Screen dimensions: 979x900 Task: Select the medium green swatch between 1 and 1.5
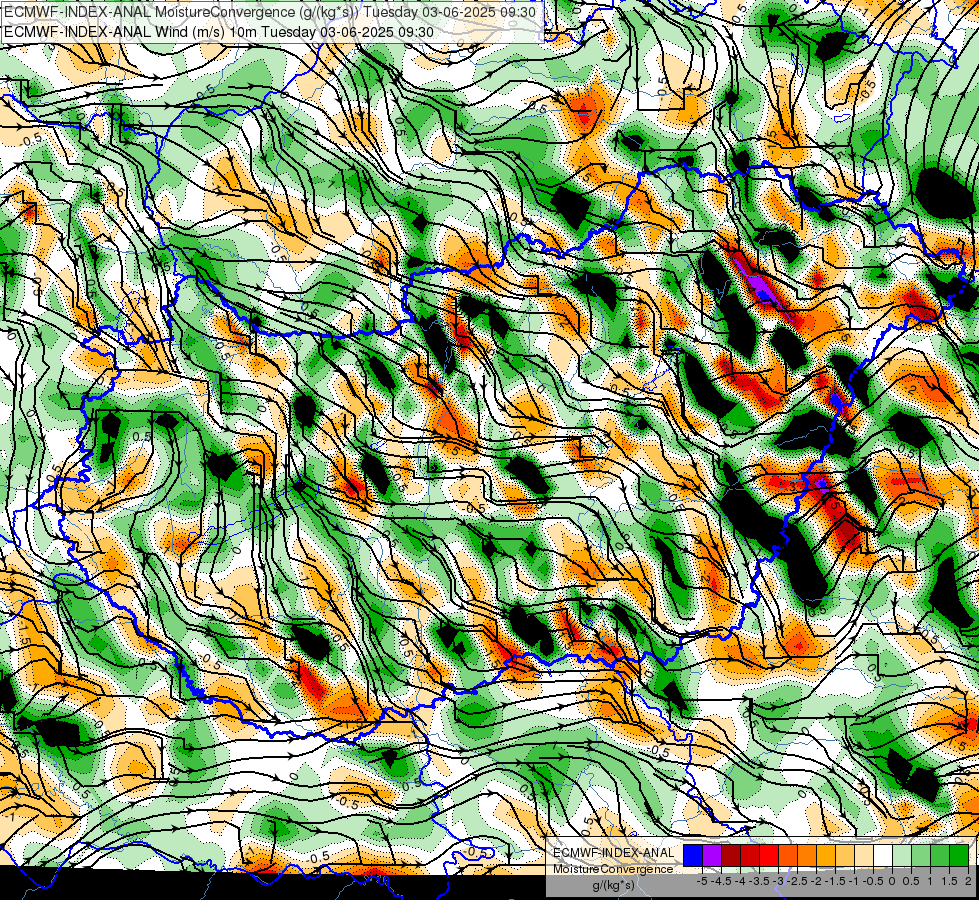pos(940,855)
